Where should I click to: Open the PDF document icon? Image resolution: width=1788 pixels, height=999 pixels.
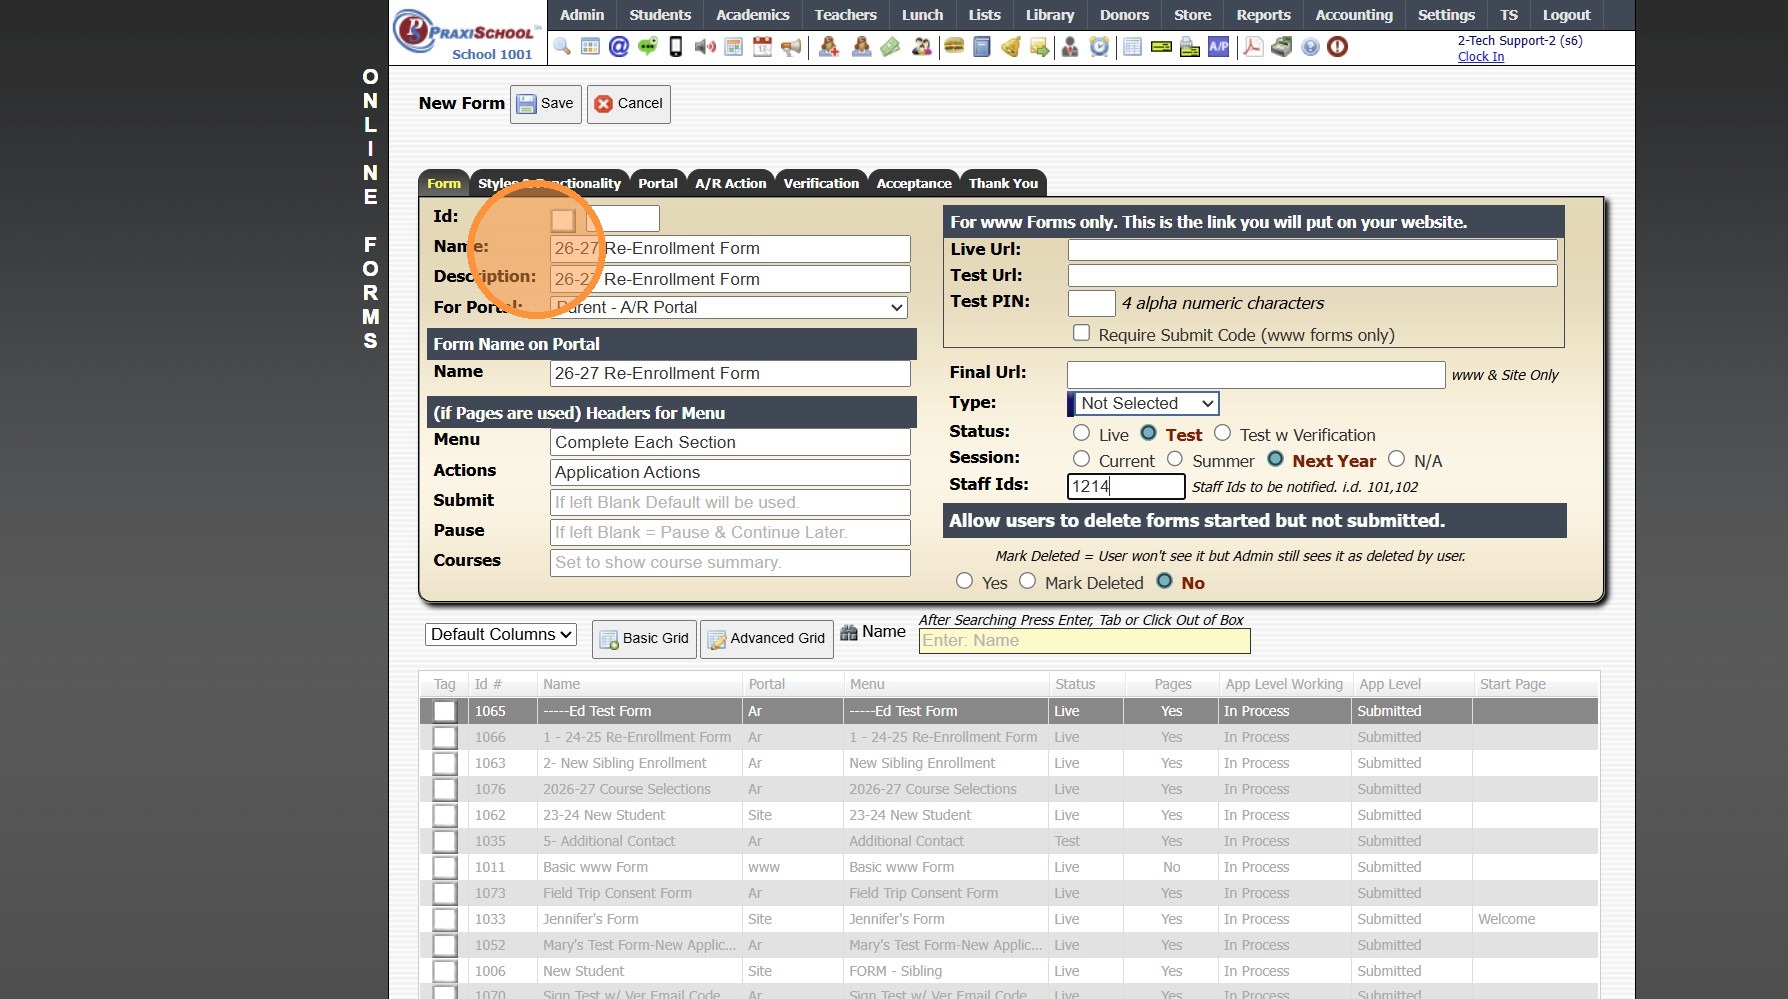[x=1253, y=47]
